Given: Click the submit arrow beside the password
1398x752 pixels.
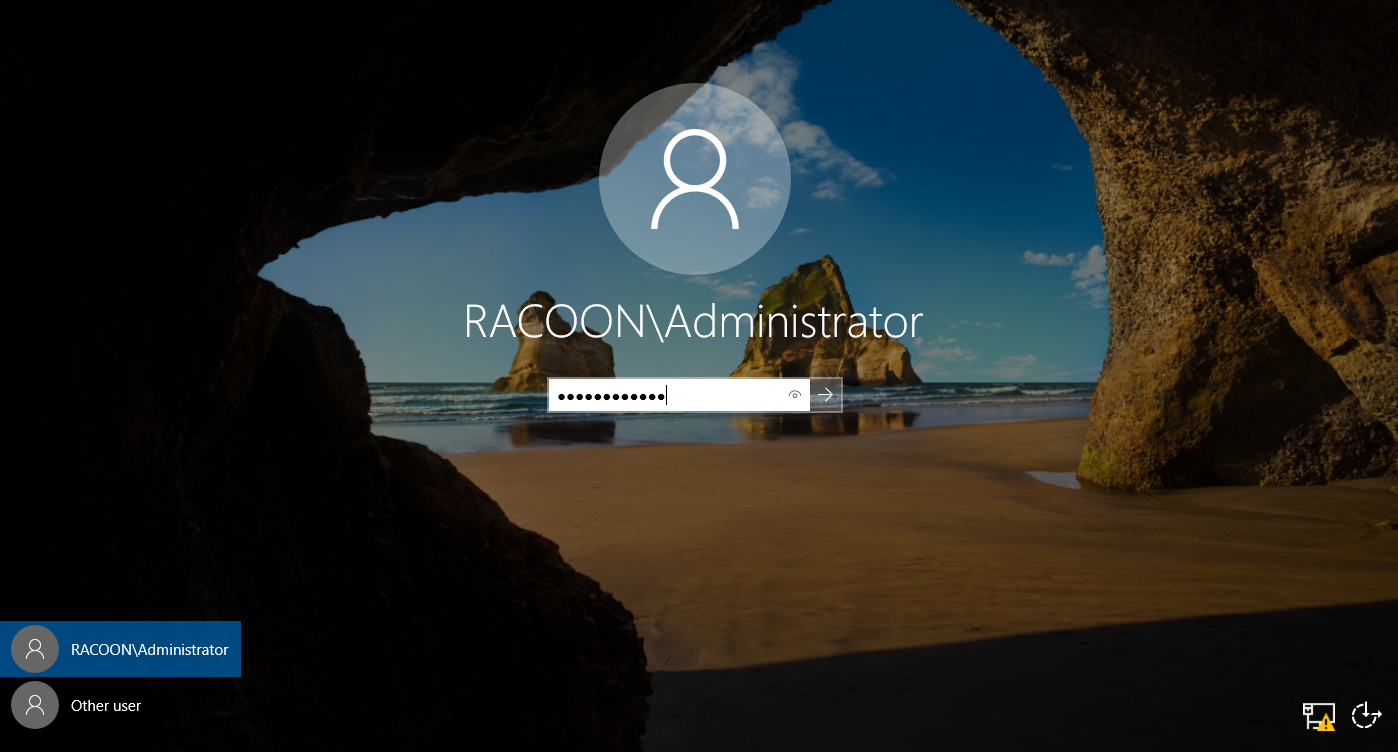Looking at the screenshot, I should pyautogui.click(x=825, y=395).
